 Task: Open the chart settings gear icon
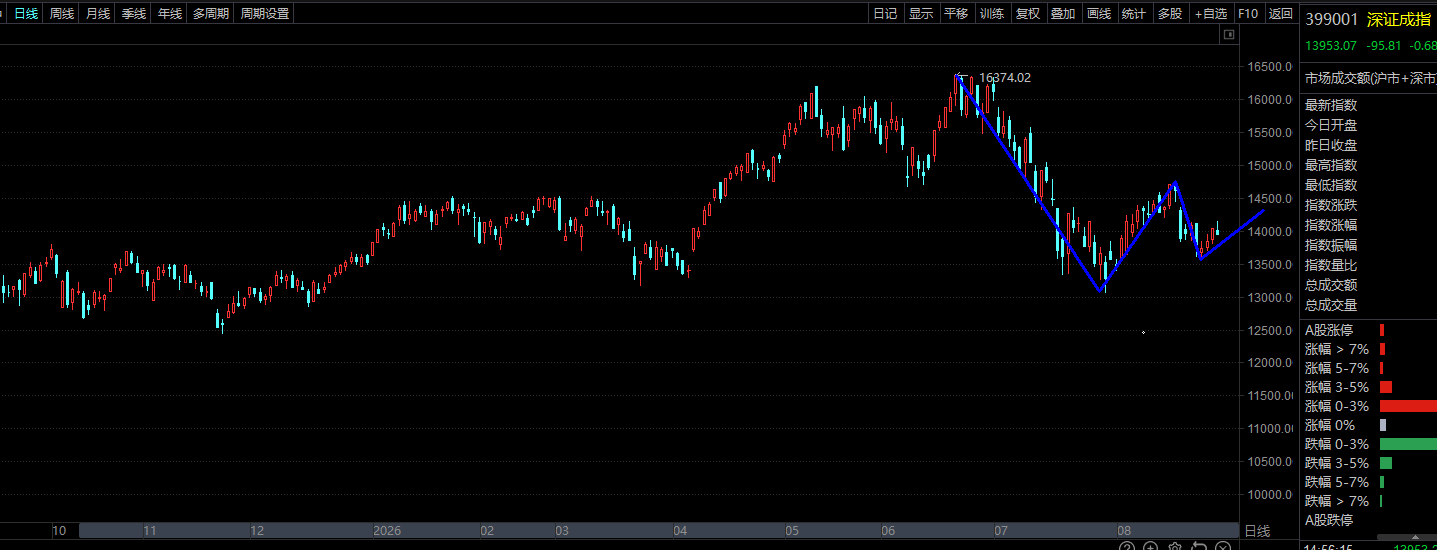[x=1175, y=546]
